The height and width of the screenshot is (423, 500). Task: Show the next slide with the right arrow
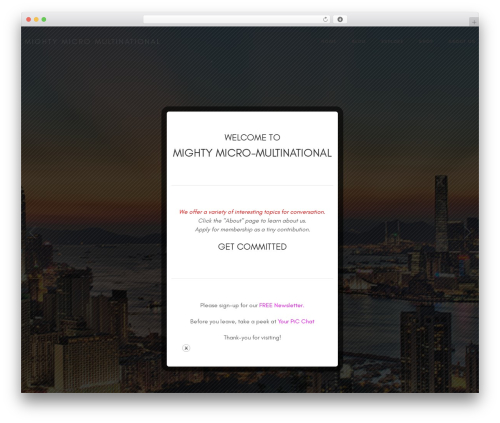(x=468, y=232)
